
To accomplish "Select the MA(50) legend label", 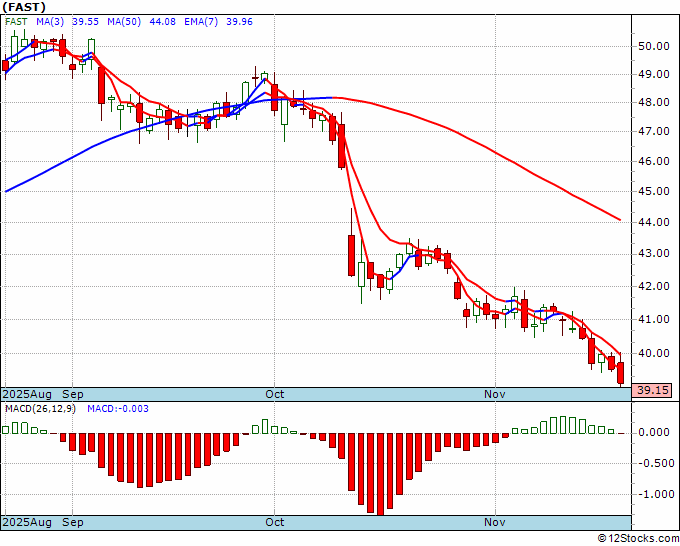I will (x=124, y=22).
